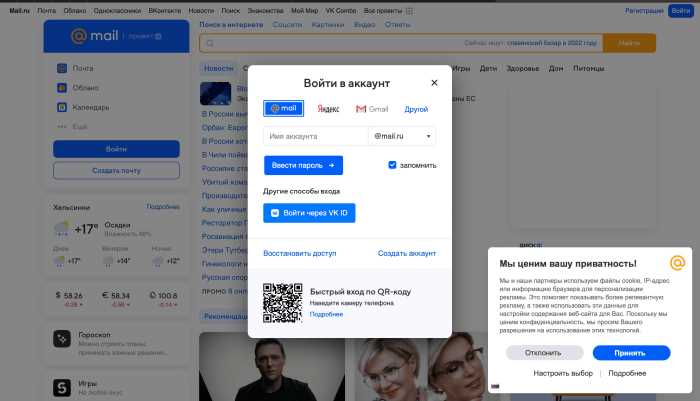
Task: Open the Восстановить доступ link
Action: point(300,253)
